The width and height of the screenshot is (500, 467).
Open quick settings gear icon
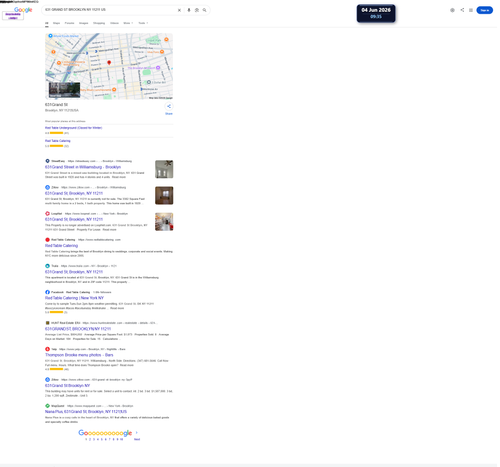[452, 10]
